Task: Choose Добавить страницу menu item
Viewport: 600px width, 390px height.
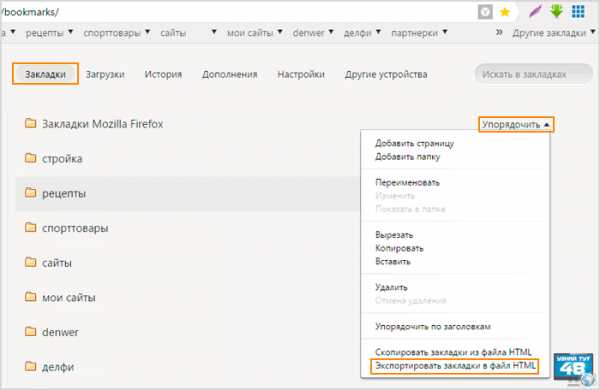Action: pos(414,143)
